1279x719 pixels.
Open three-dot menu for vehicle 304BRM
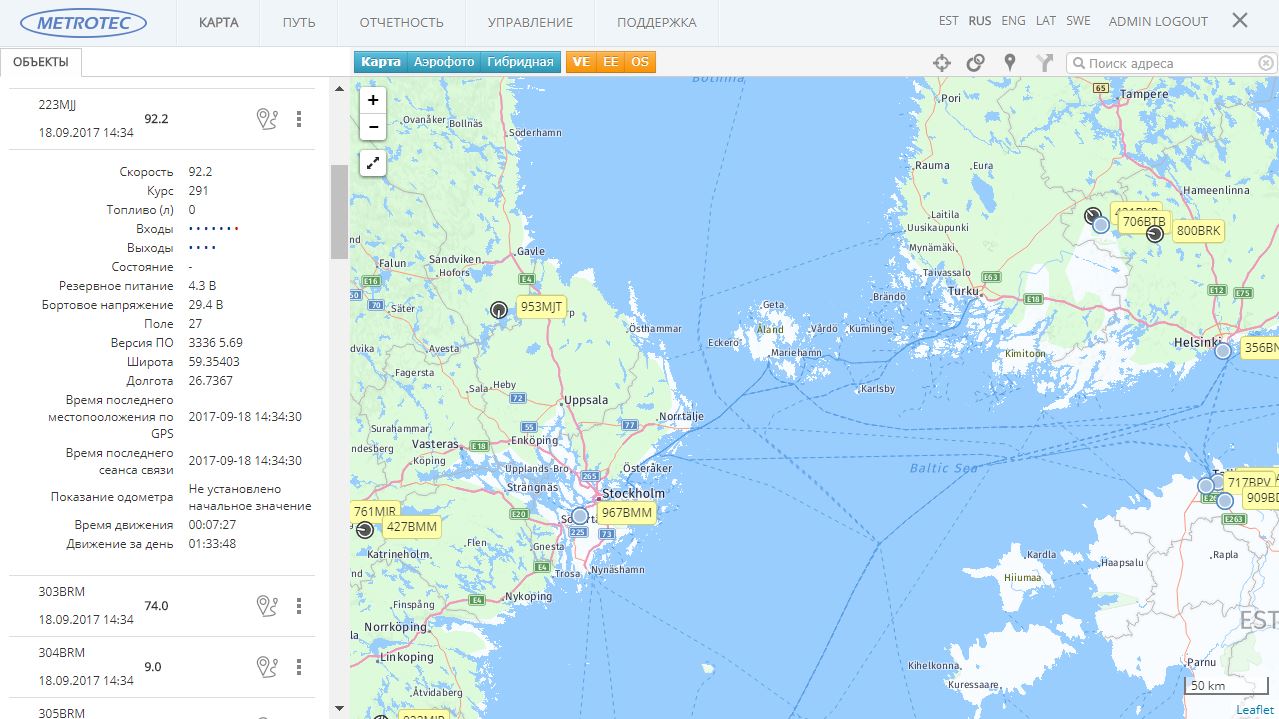click(299, 667)
